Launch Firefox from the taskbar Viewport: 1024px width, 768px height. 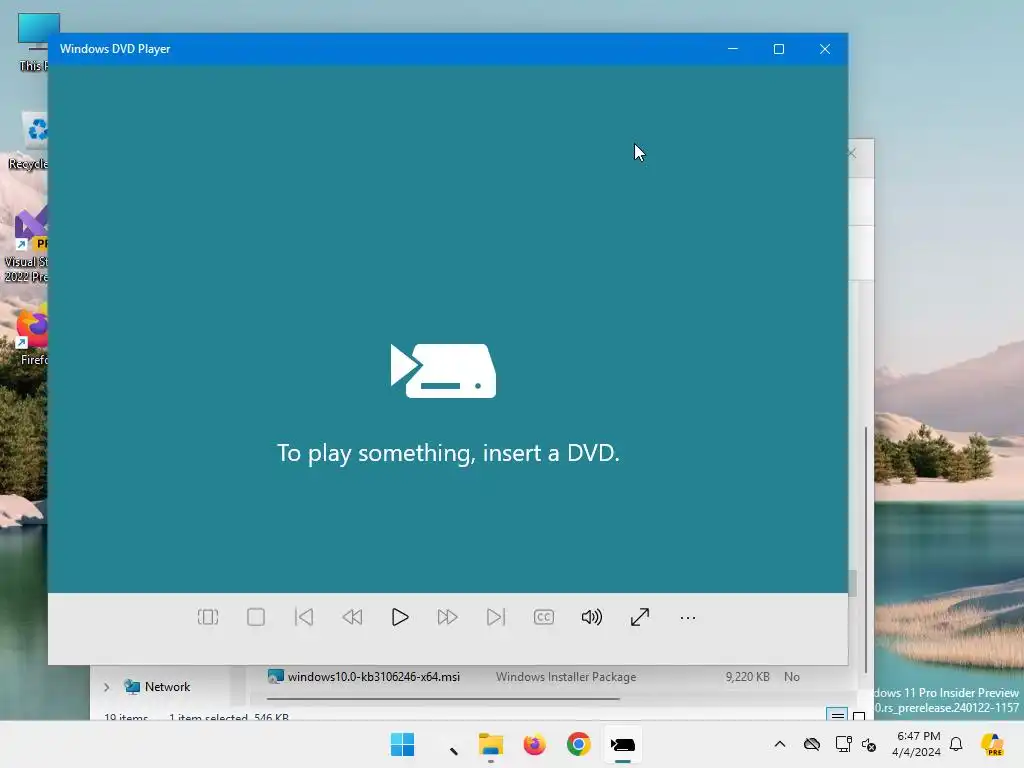pyautogui.click(x=534, y=744)
